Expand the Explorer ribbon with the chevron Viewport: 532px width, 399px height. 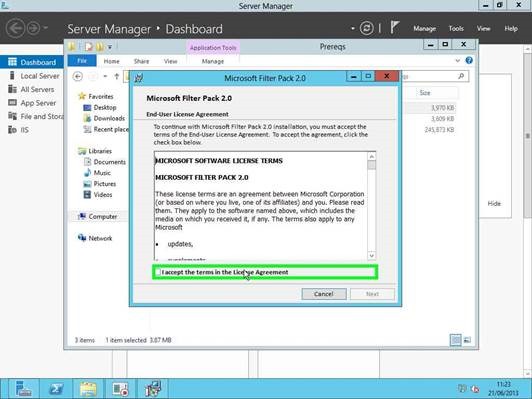pos(457,61)
